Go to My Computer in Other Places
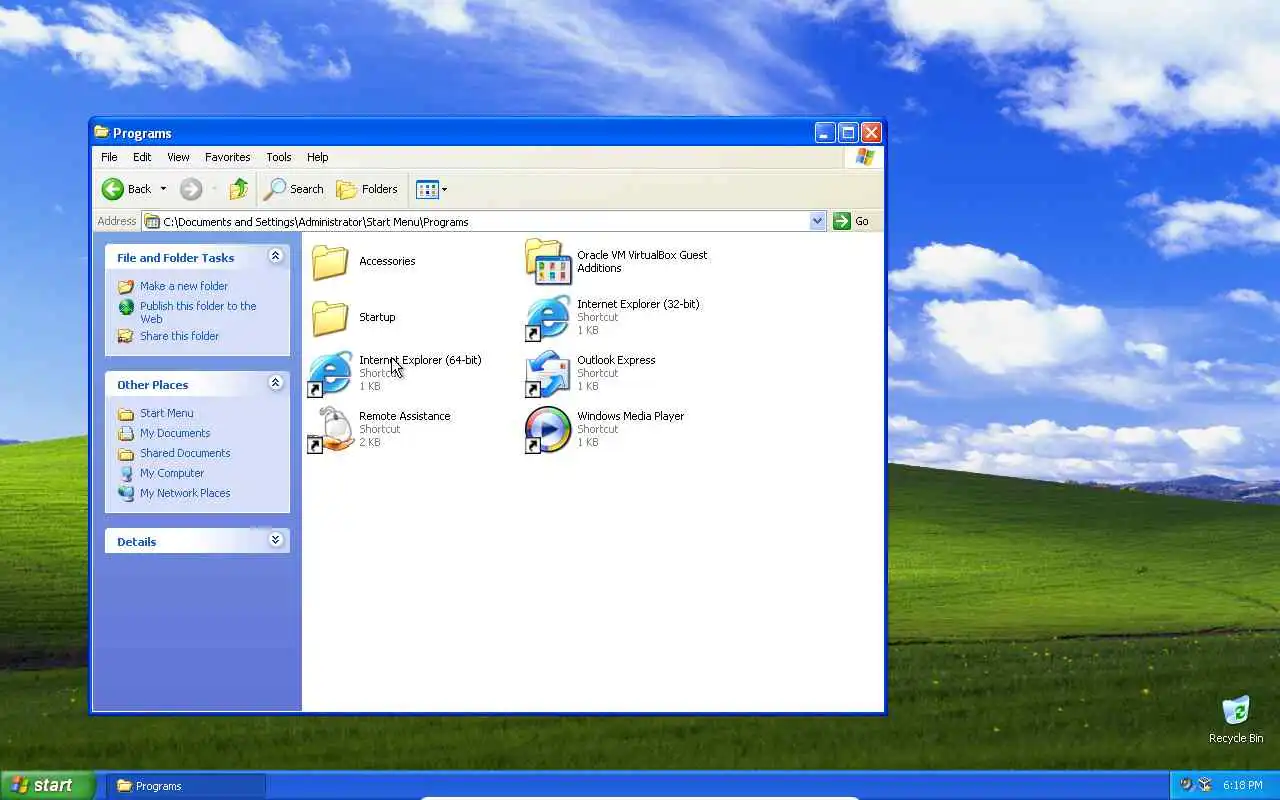1280x800 pixels. coord(172,473)
